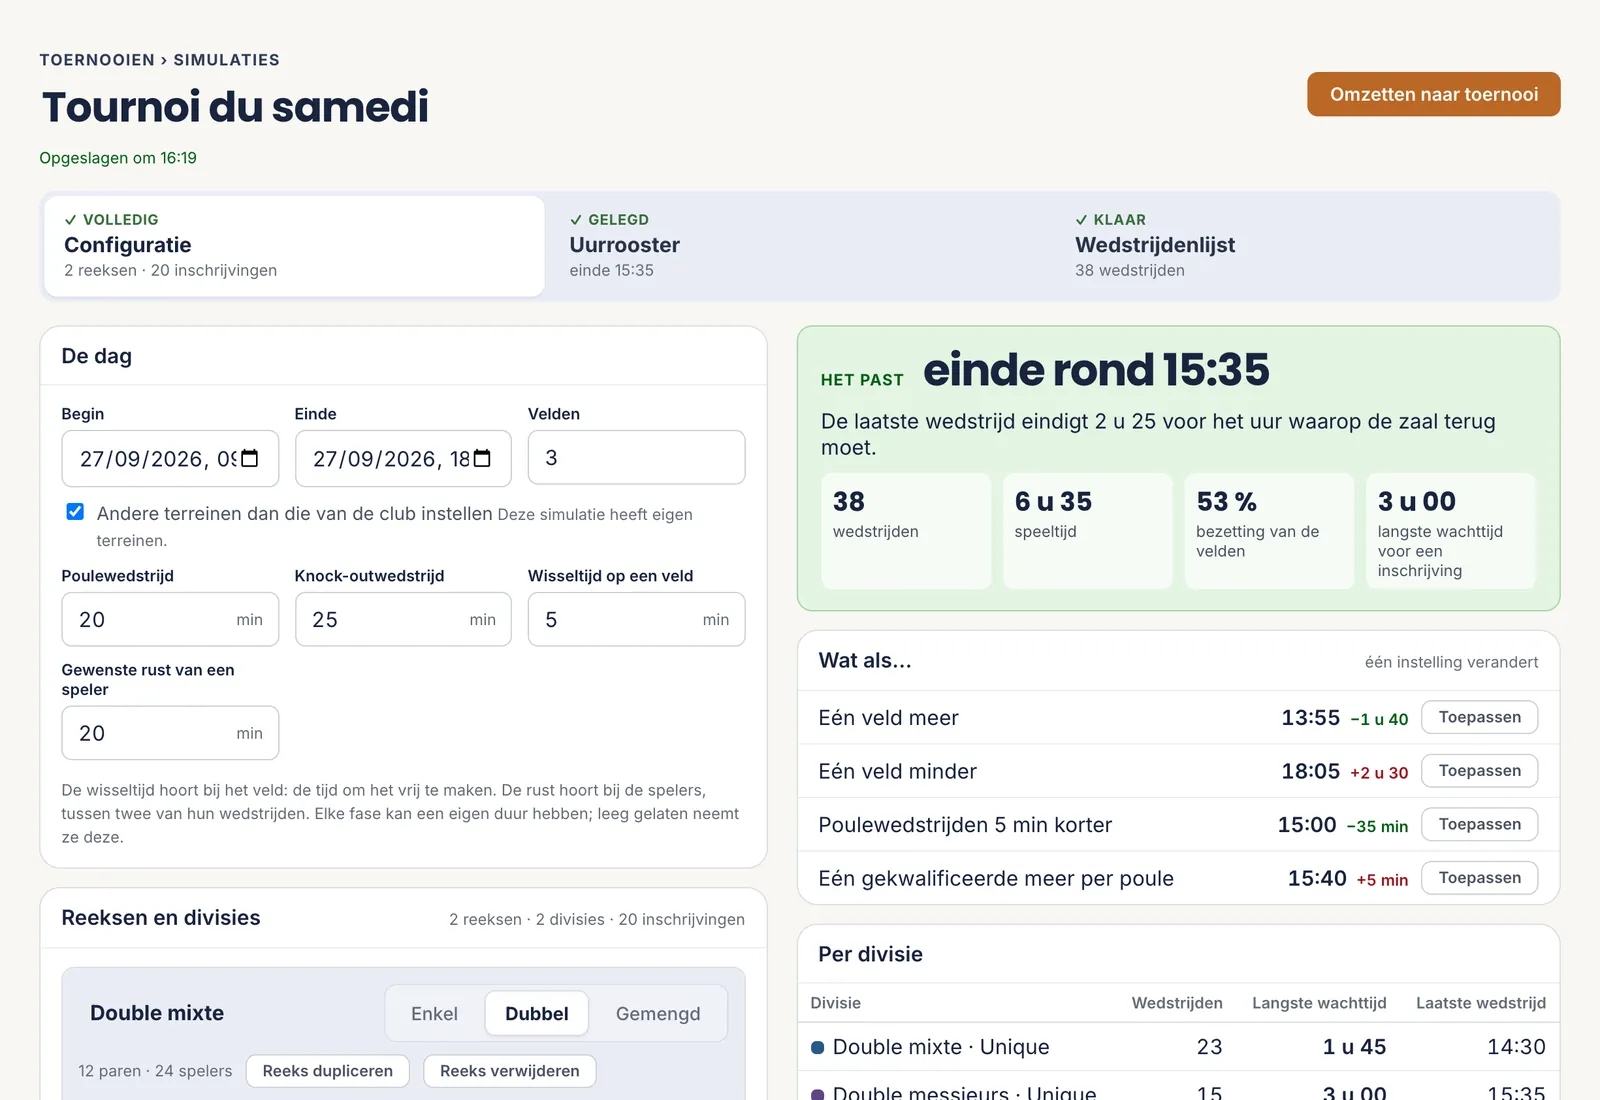
Task: Click the Laatste wedstrijd column header
Action: [1480, 1003]
